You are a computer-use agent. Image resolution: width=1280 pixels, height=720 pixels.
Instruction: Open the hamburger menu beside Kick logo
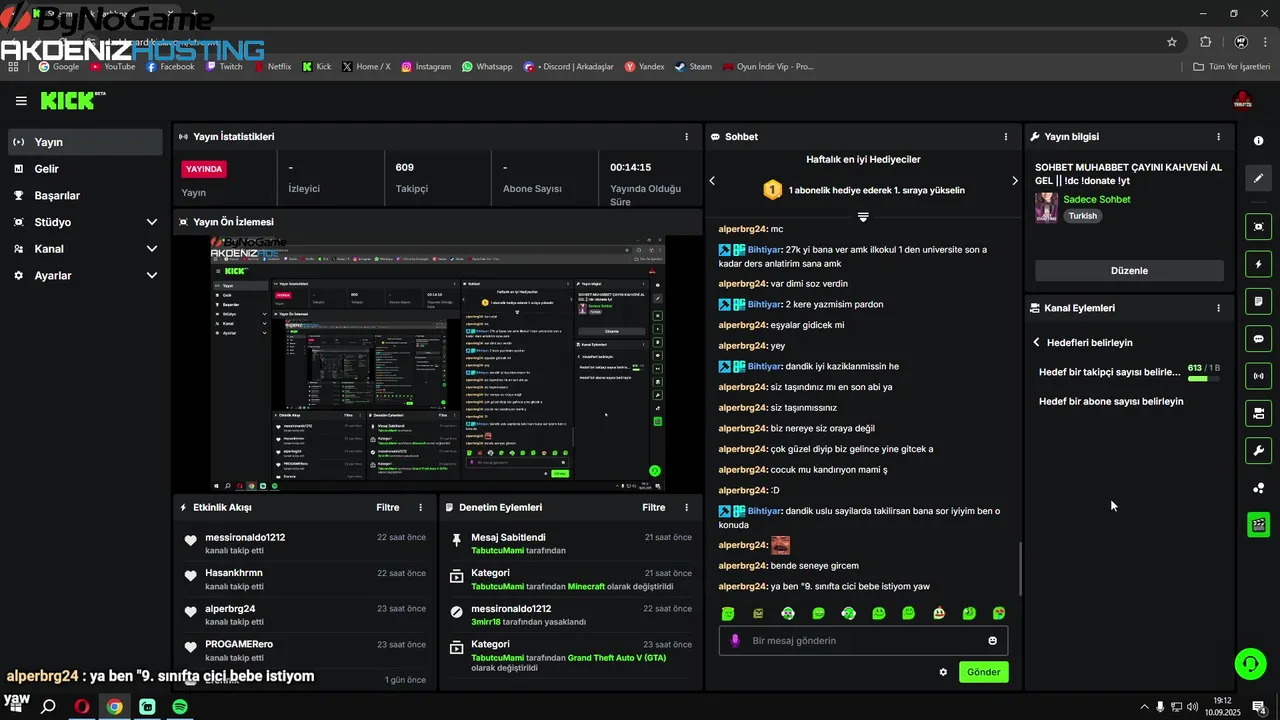(21, 101)
